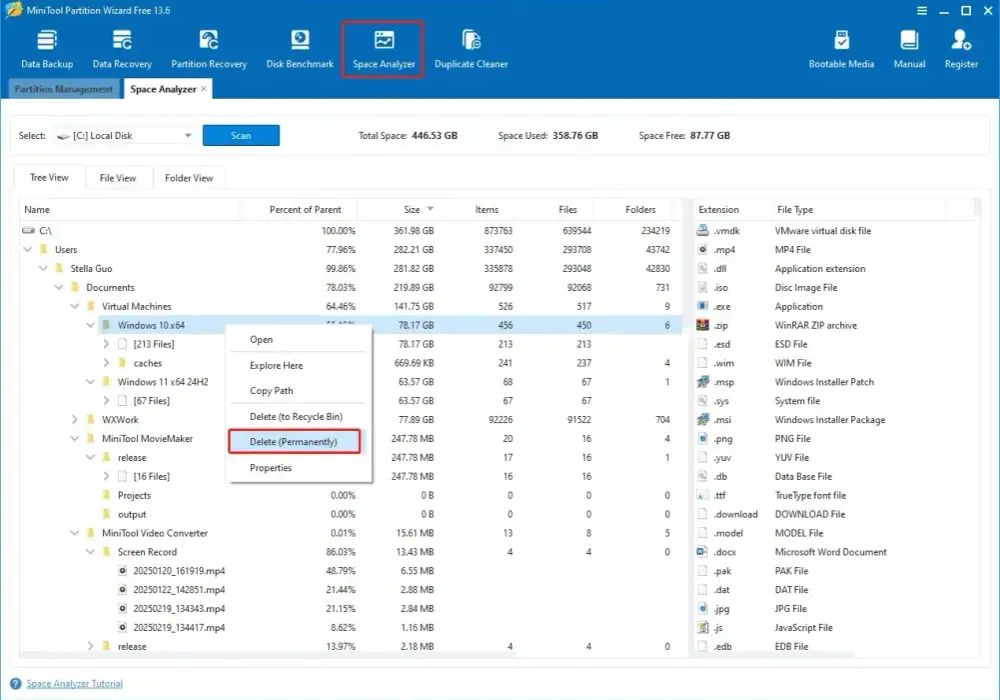
Task: Launch Data Recovery from the toolbar
Action: [122, 48]
